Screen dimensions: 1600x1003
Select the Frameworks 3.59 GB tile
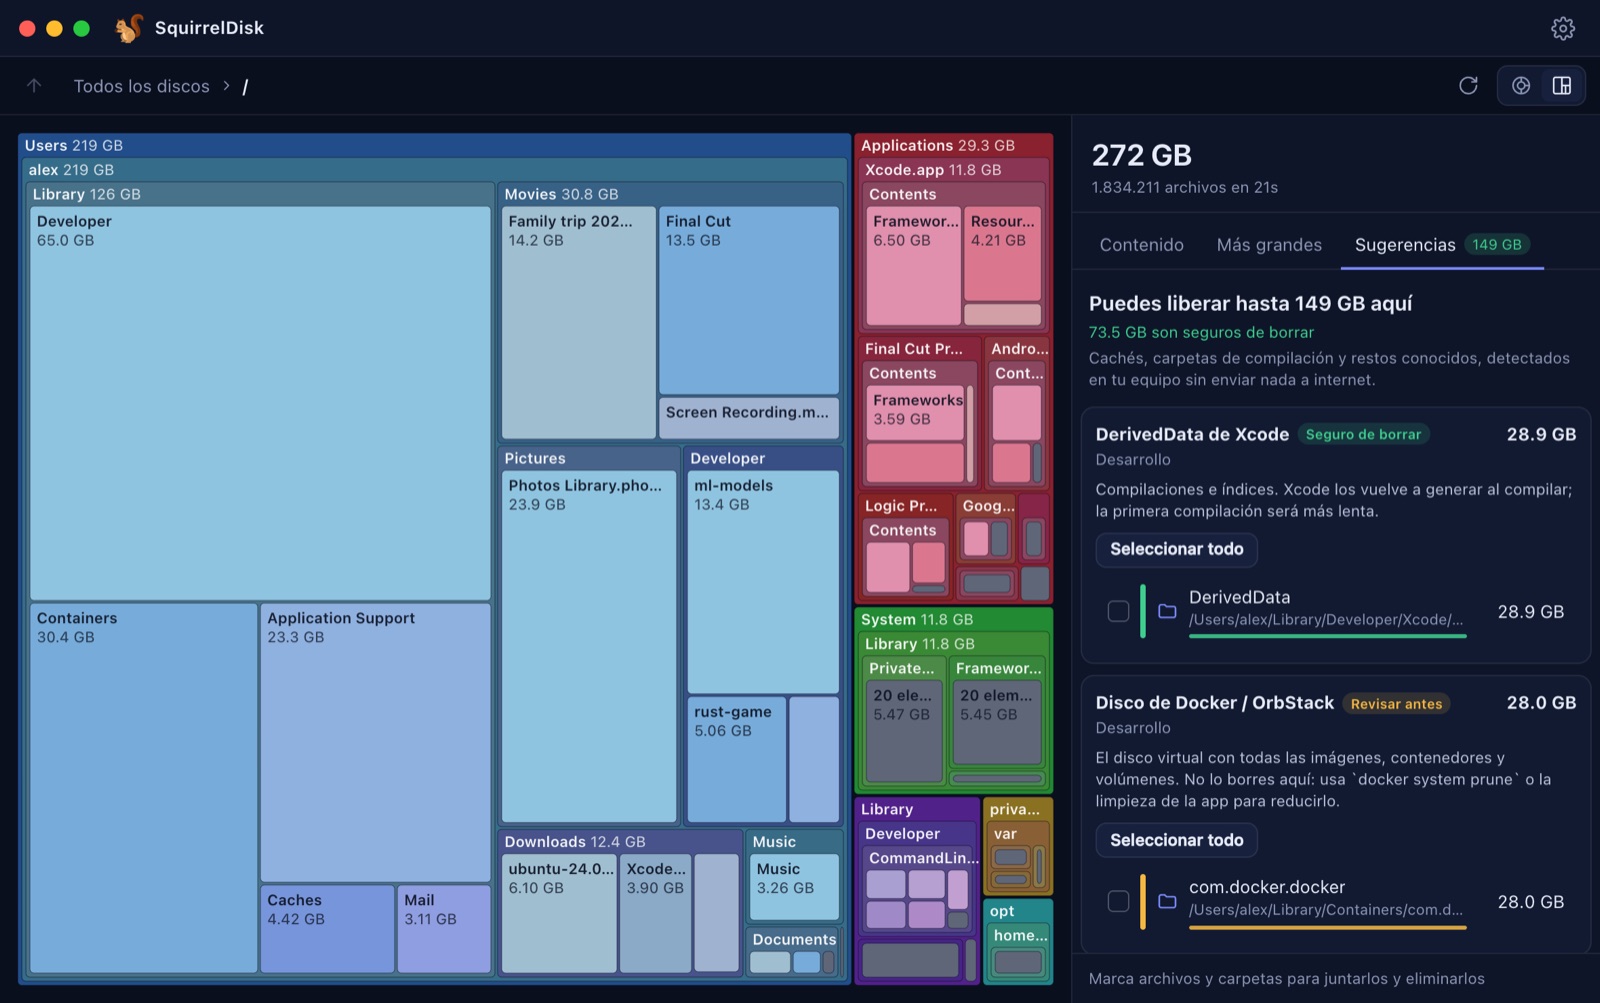pos(915,412)
